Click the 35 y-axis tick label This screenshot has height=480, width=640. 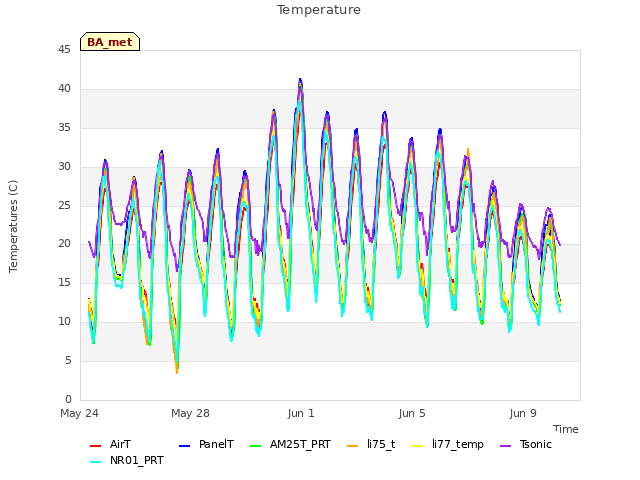(x=64, y=128)
